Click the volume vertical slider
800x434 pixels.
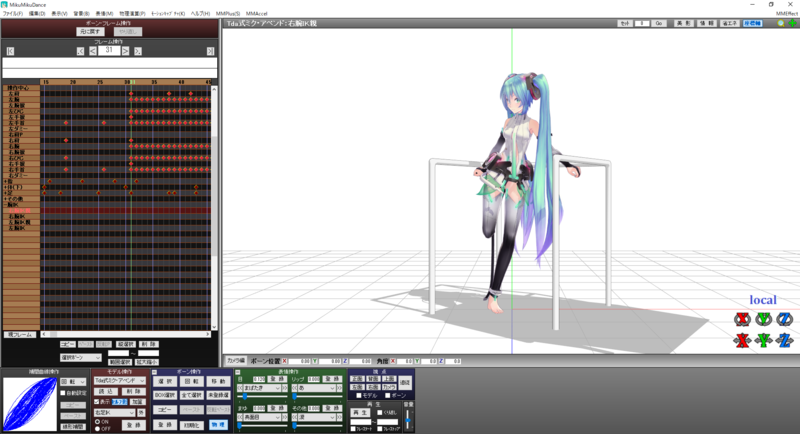pos(408,420)
